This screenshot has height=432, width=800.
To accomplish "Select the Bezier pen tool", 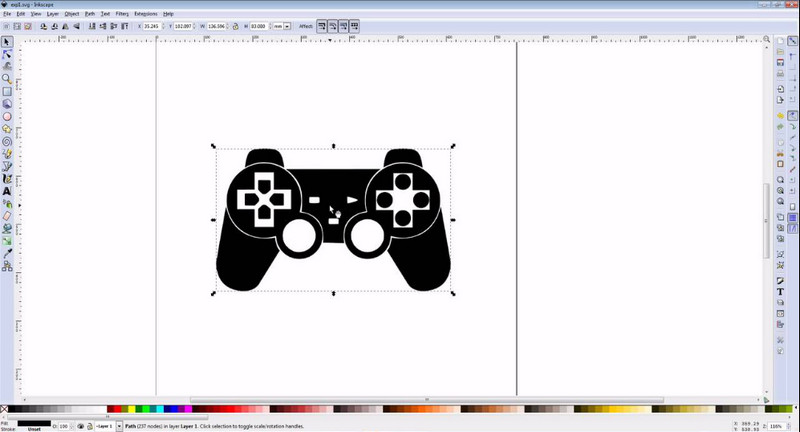I will click(x=7, y=166).
